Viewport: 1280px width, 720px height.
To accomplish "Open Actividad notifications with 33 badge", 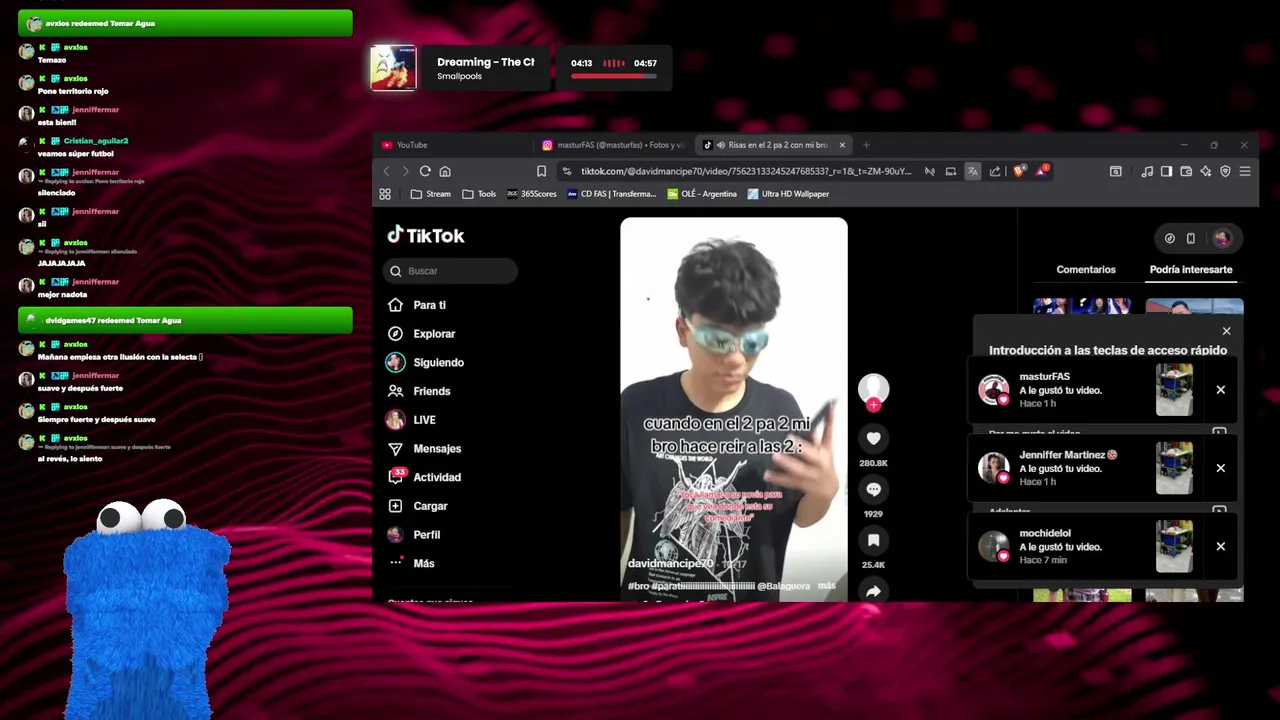I will pyautogui.click(x=437, y=477).
